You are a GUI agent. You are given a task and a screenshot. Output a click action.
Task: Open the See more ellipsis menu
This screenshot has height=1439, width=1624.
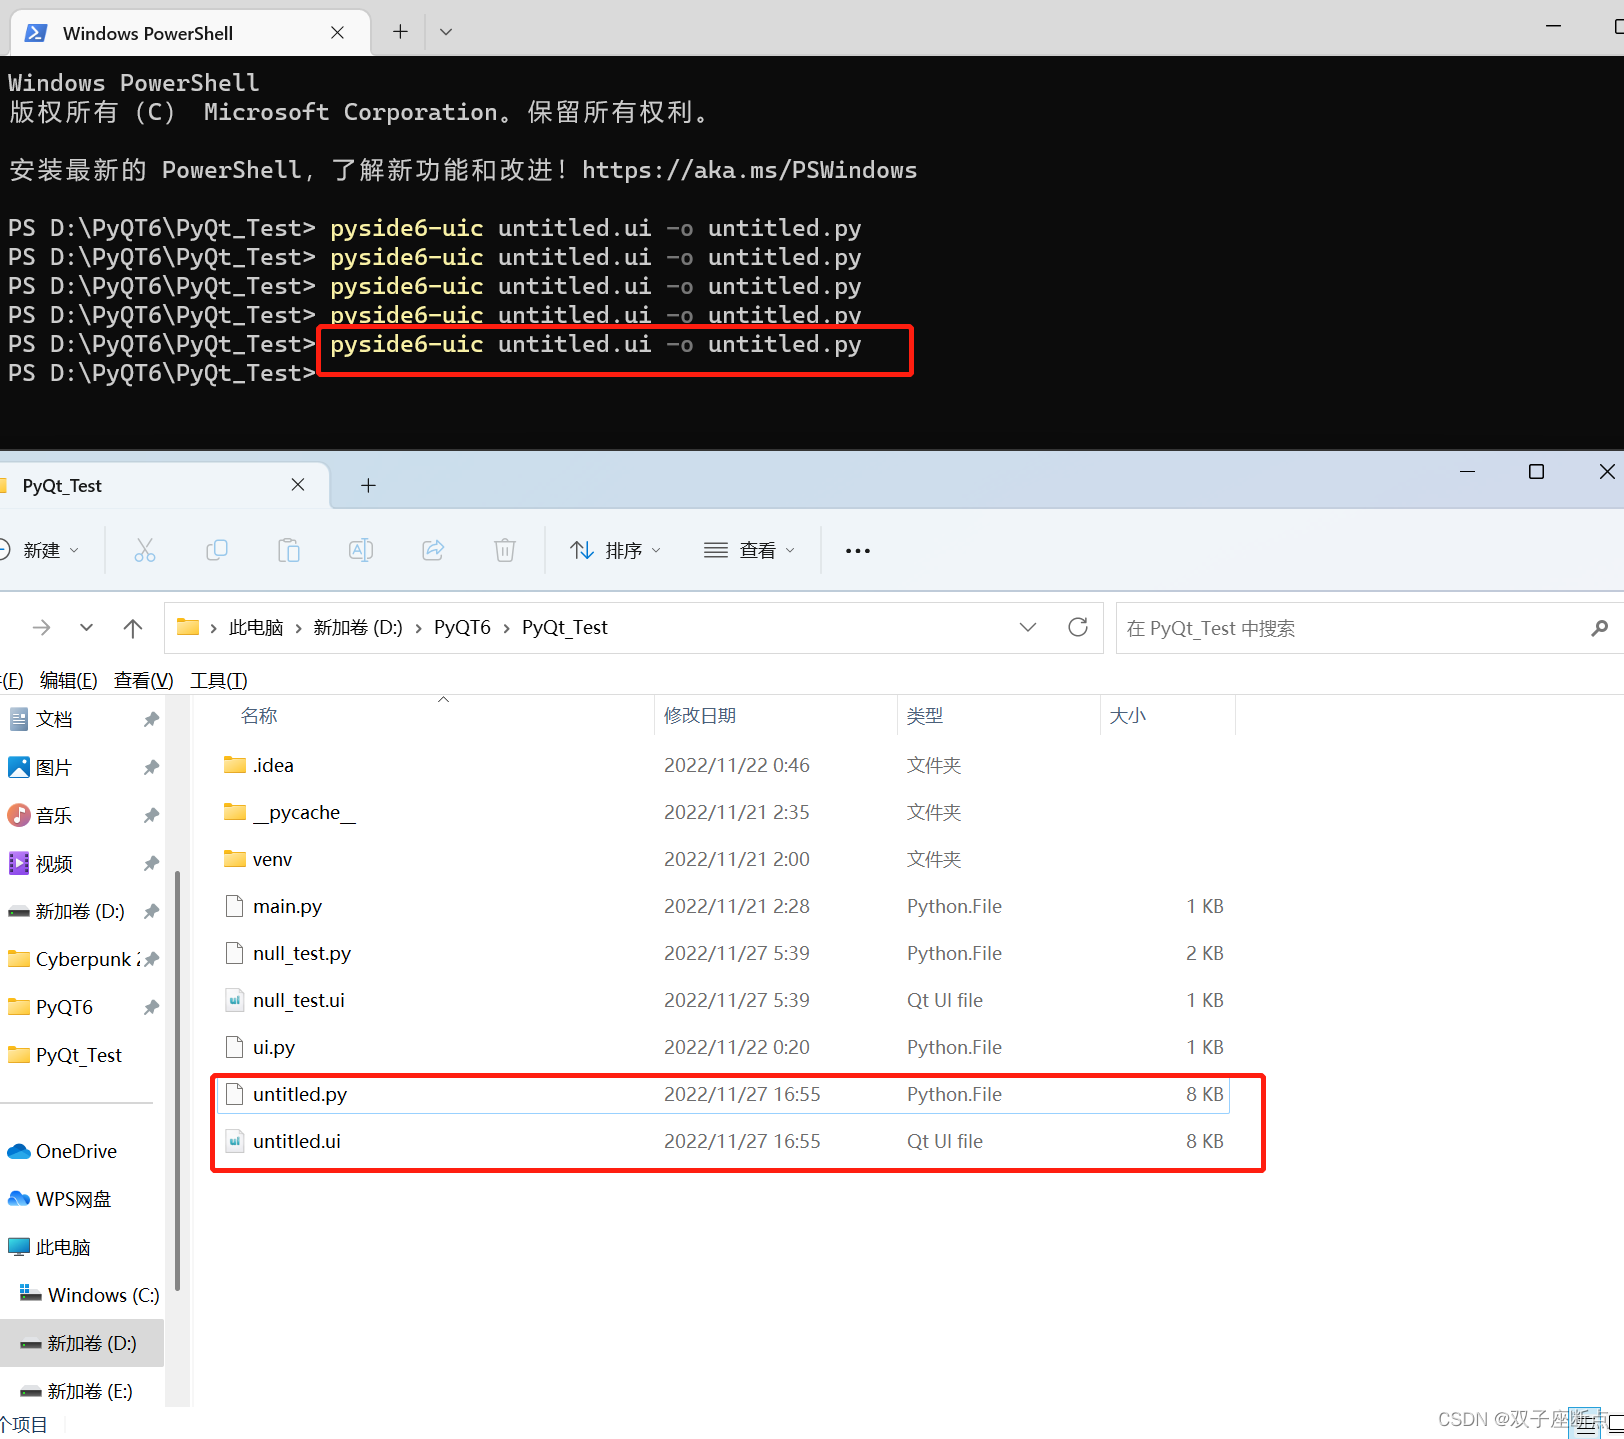click(857, 550)
